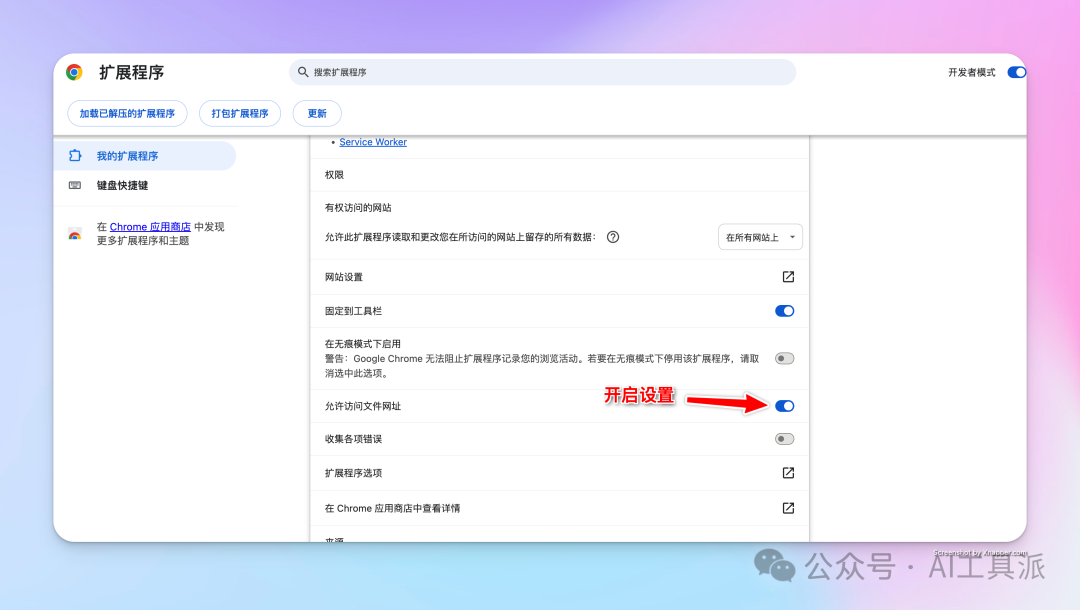Click 打包扩展程序 button

coord(240,114)
